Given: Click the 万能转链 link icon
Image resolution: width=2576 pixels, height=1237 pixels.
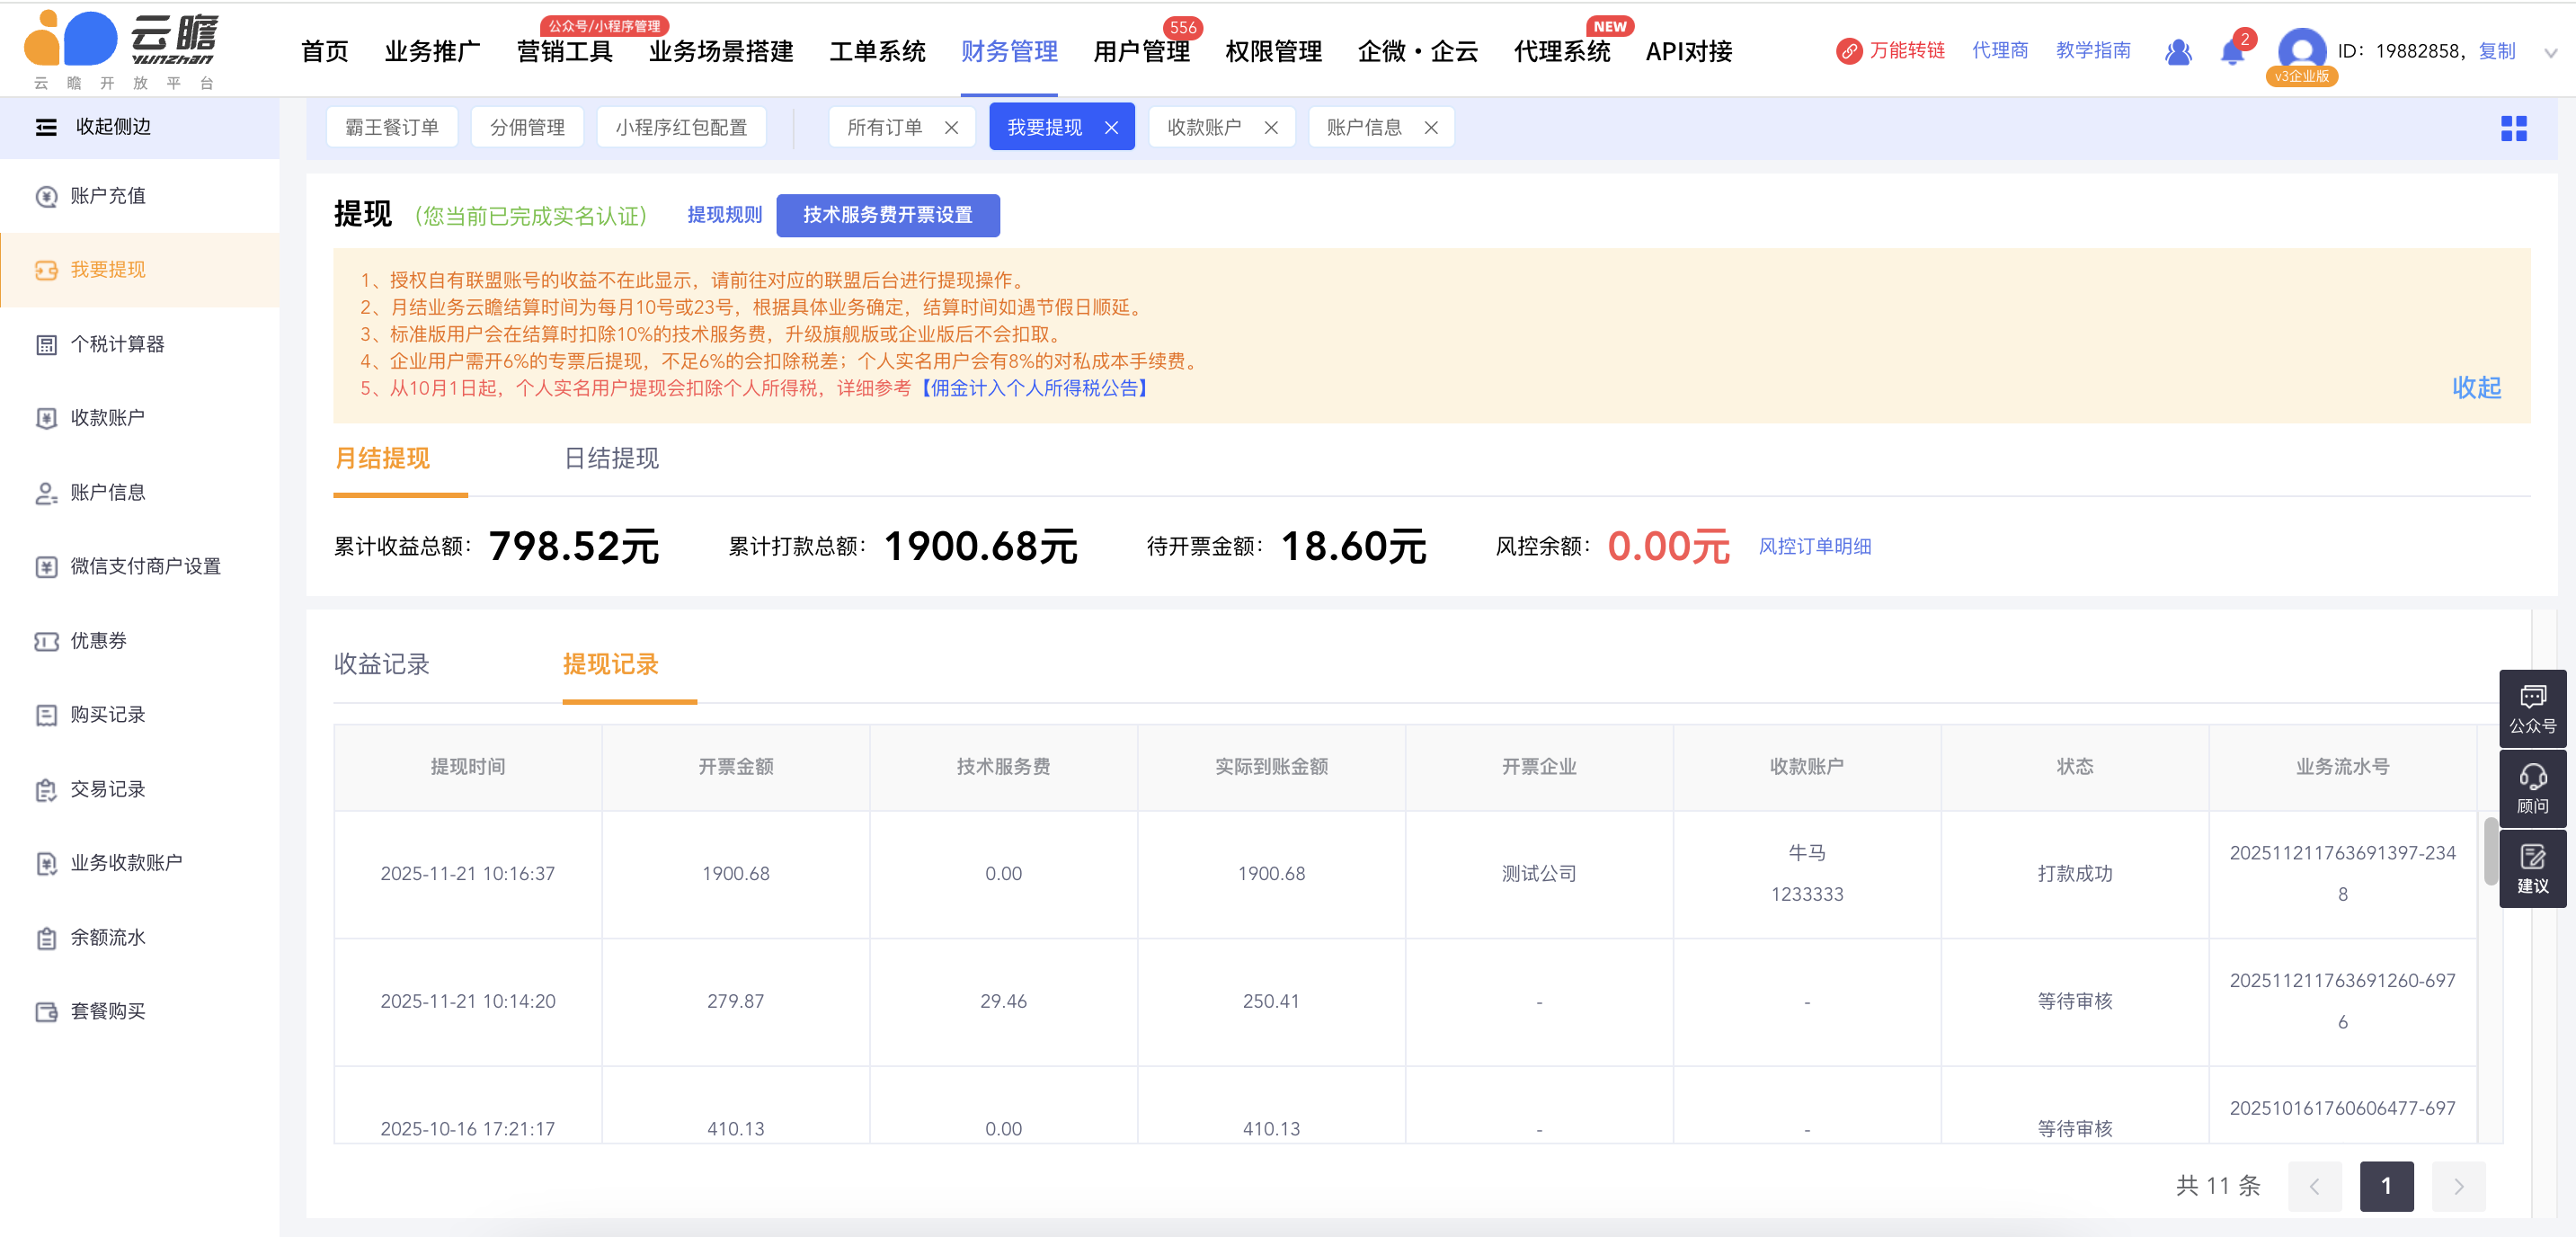Looking at the screenshot, I should tap(1848, 51).
